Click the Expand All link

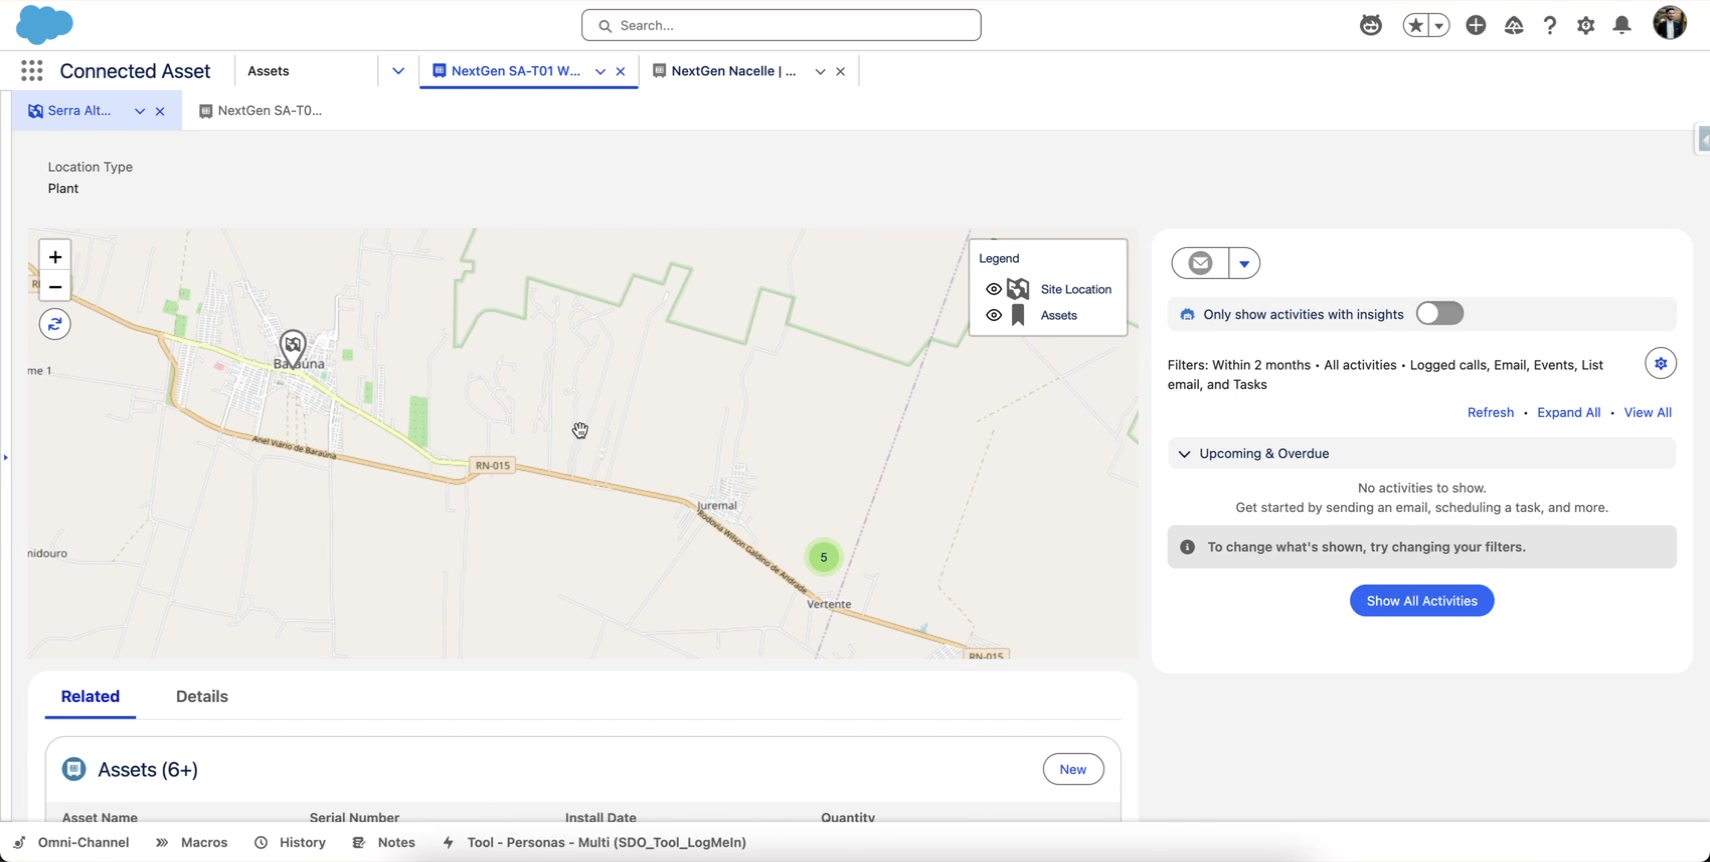pos(1568,412)
